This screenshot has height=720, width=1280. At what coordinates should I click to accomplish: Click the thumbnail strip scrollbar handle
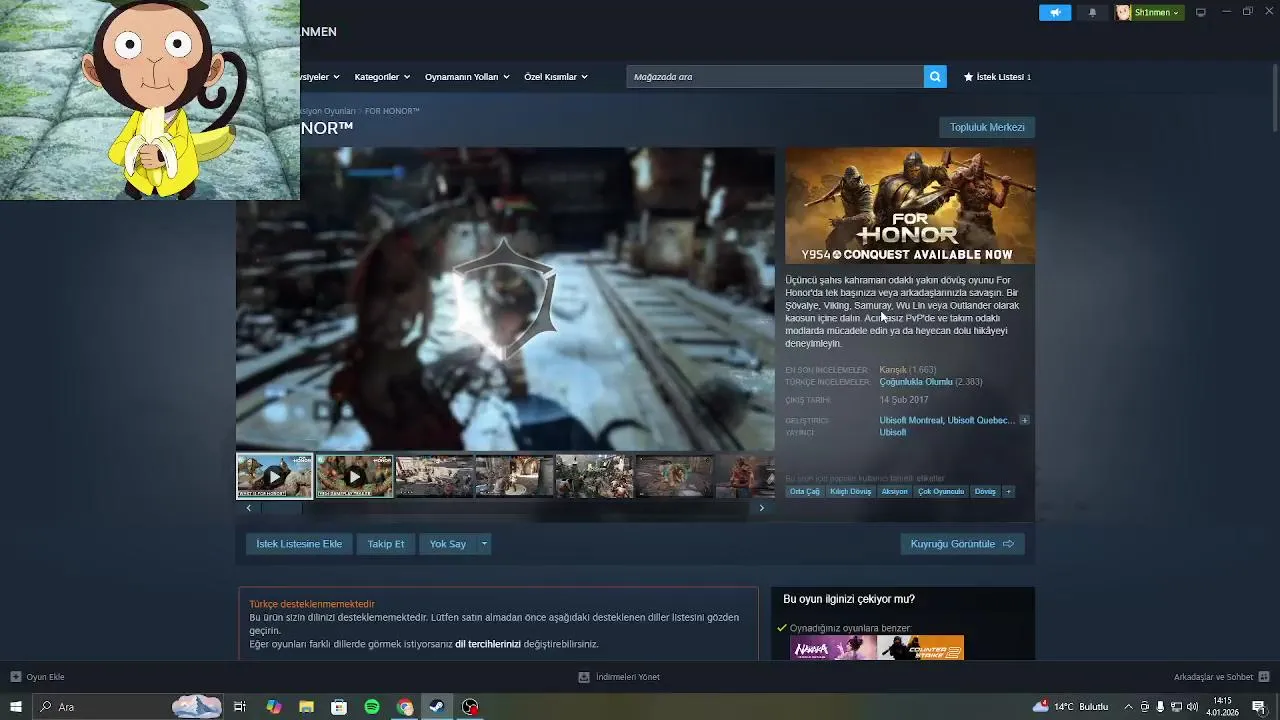click(x=282, y=508)
